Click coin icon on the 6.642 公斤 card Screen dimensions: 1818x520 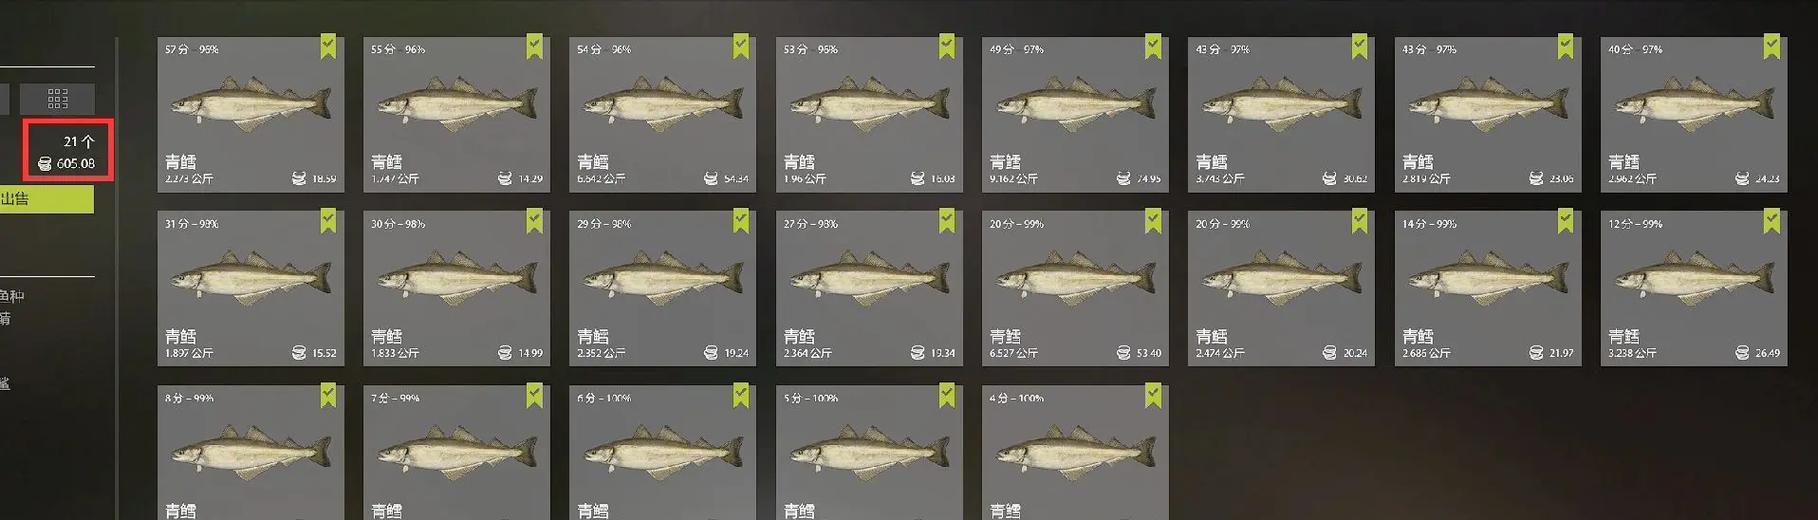point(711,178)
